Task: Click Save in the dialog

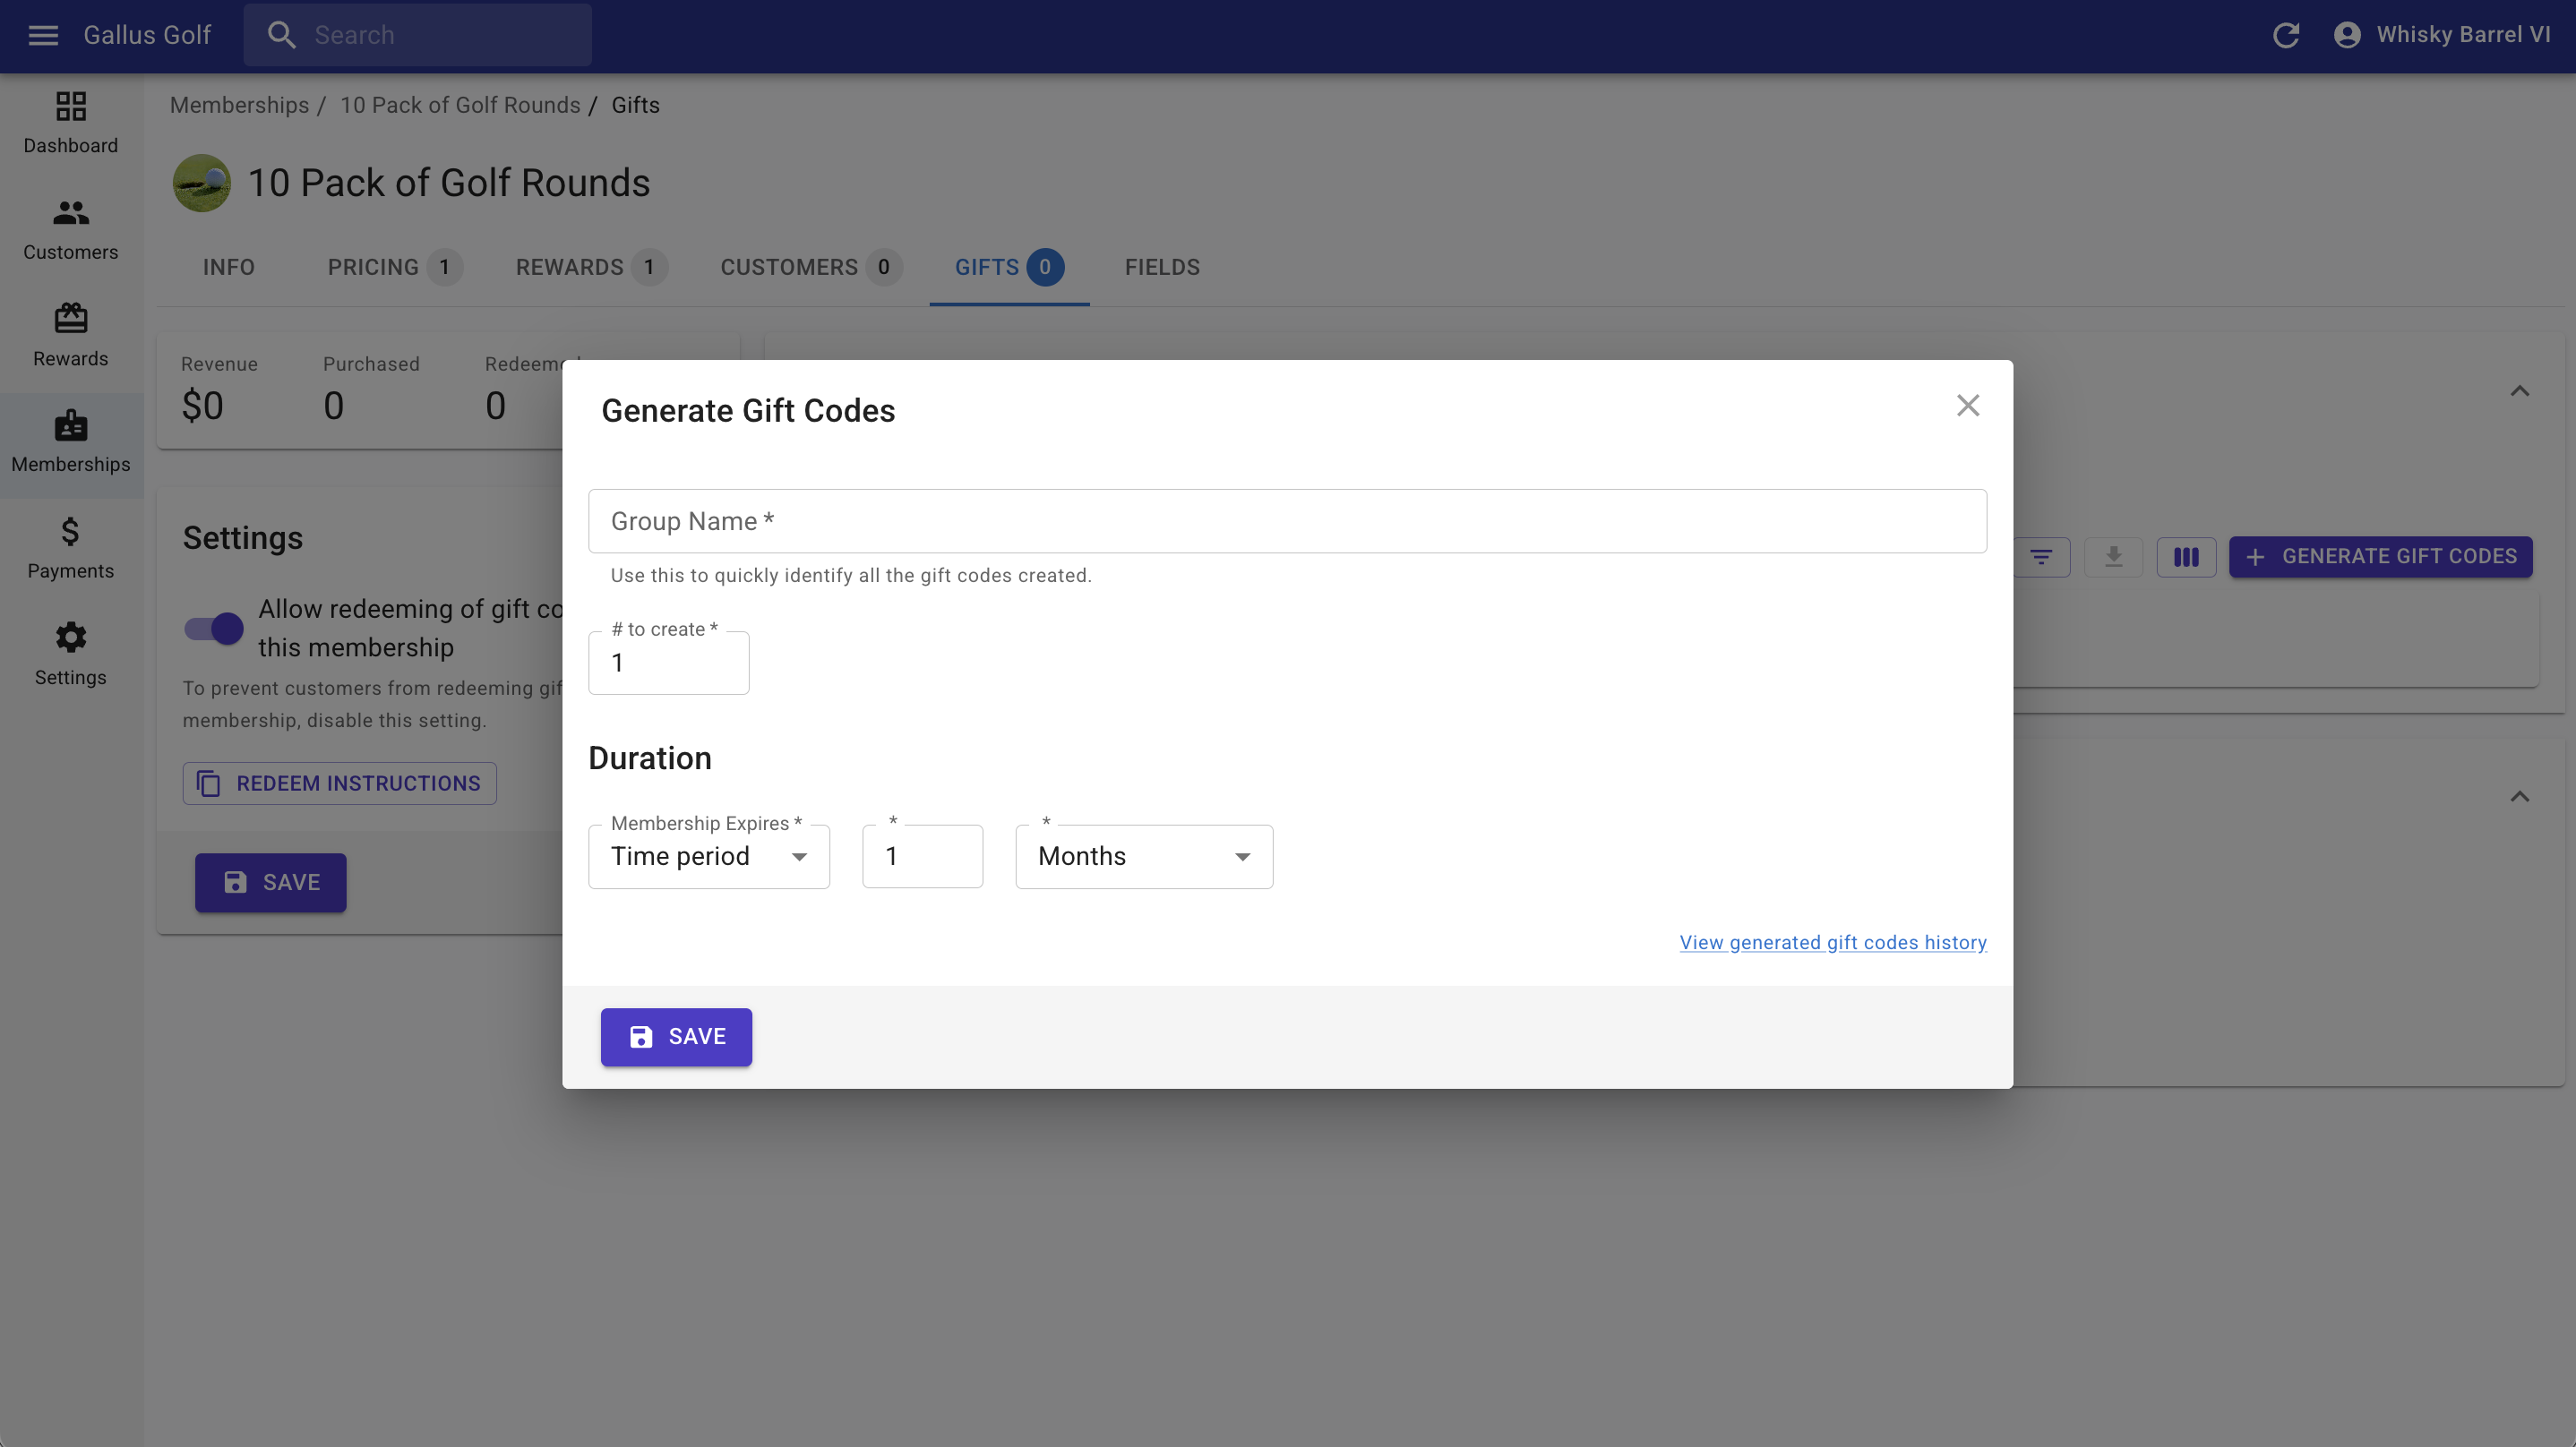Action: (676, 1037)
